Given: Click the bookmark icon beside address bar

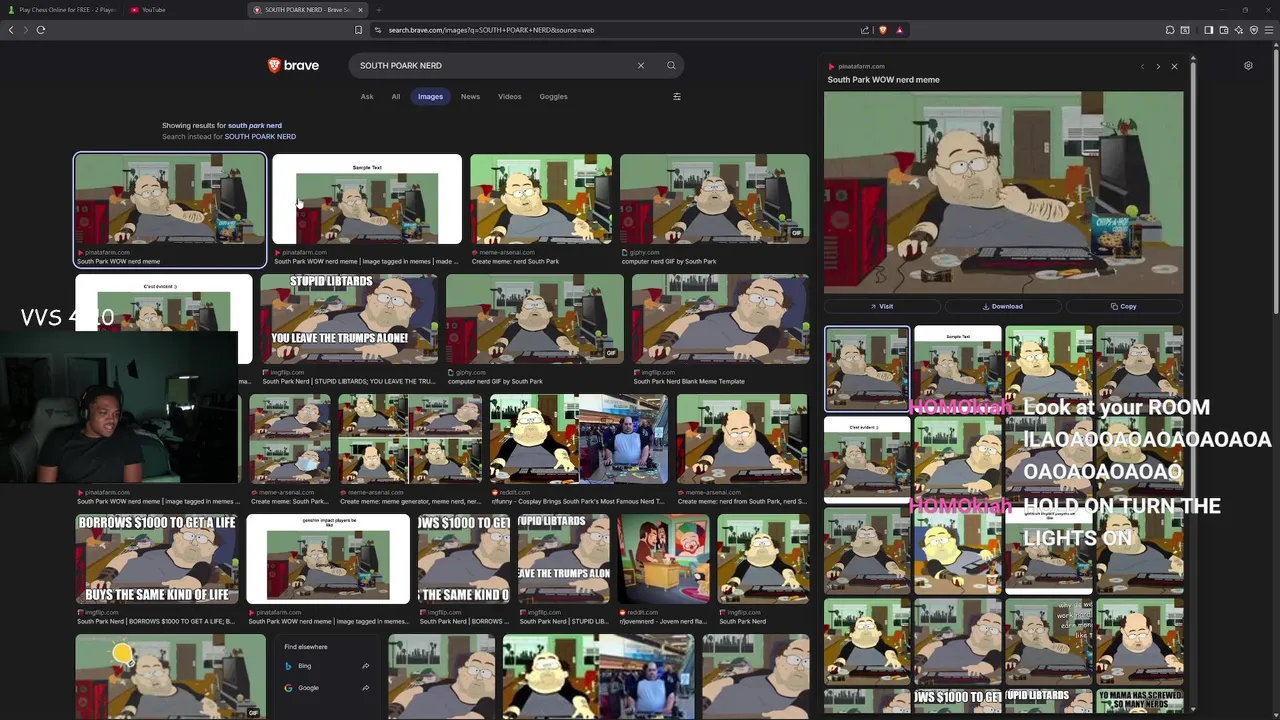Looking at the screenshot, I should [x=358, y=30].
